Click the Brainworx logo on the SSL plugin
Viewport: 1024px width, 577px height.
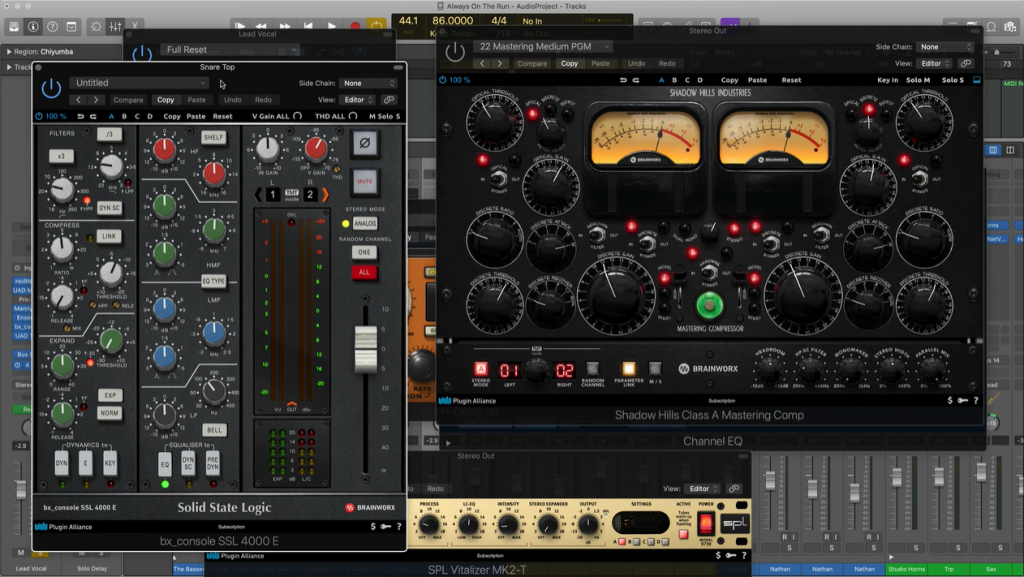click(371, 507)
